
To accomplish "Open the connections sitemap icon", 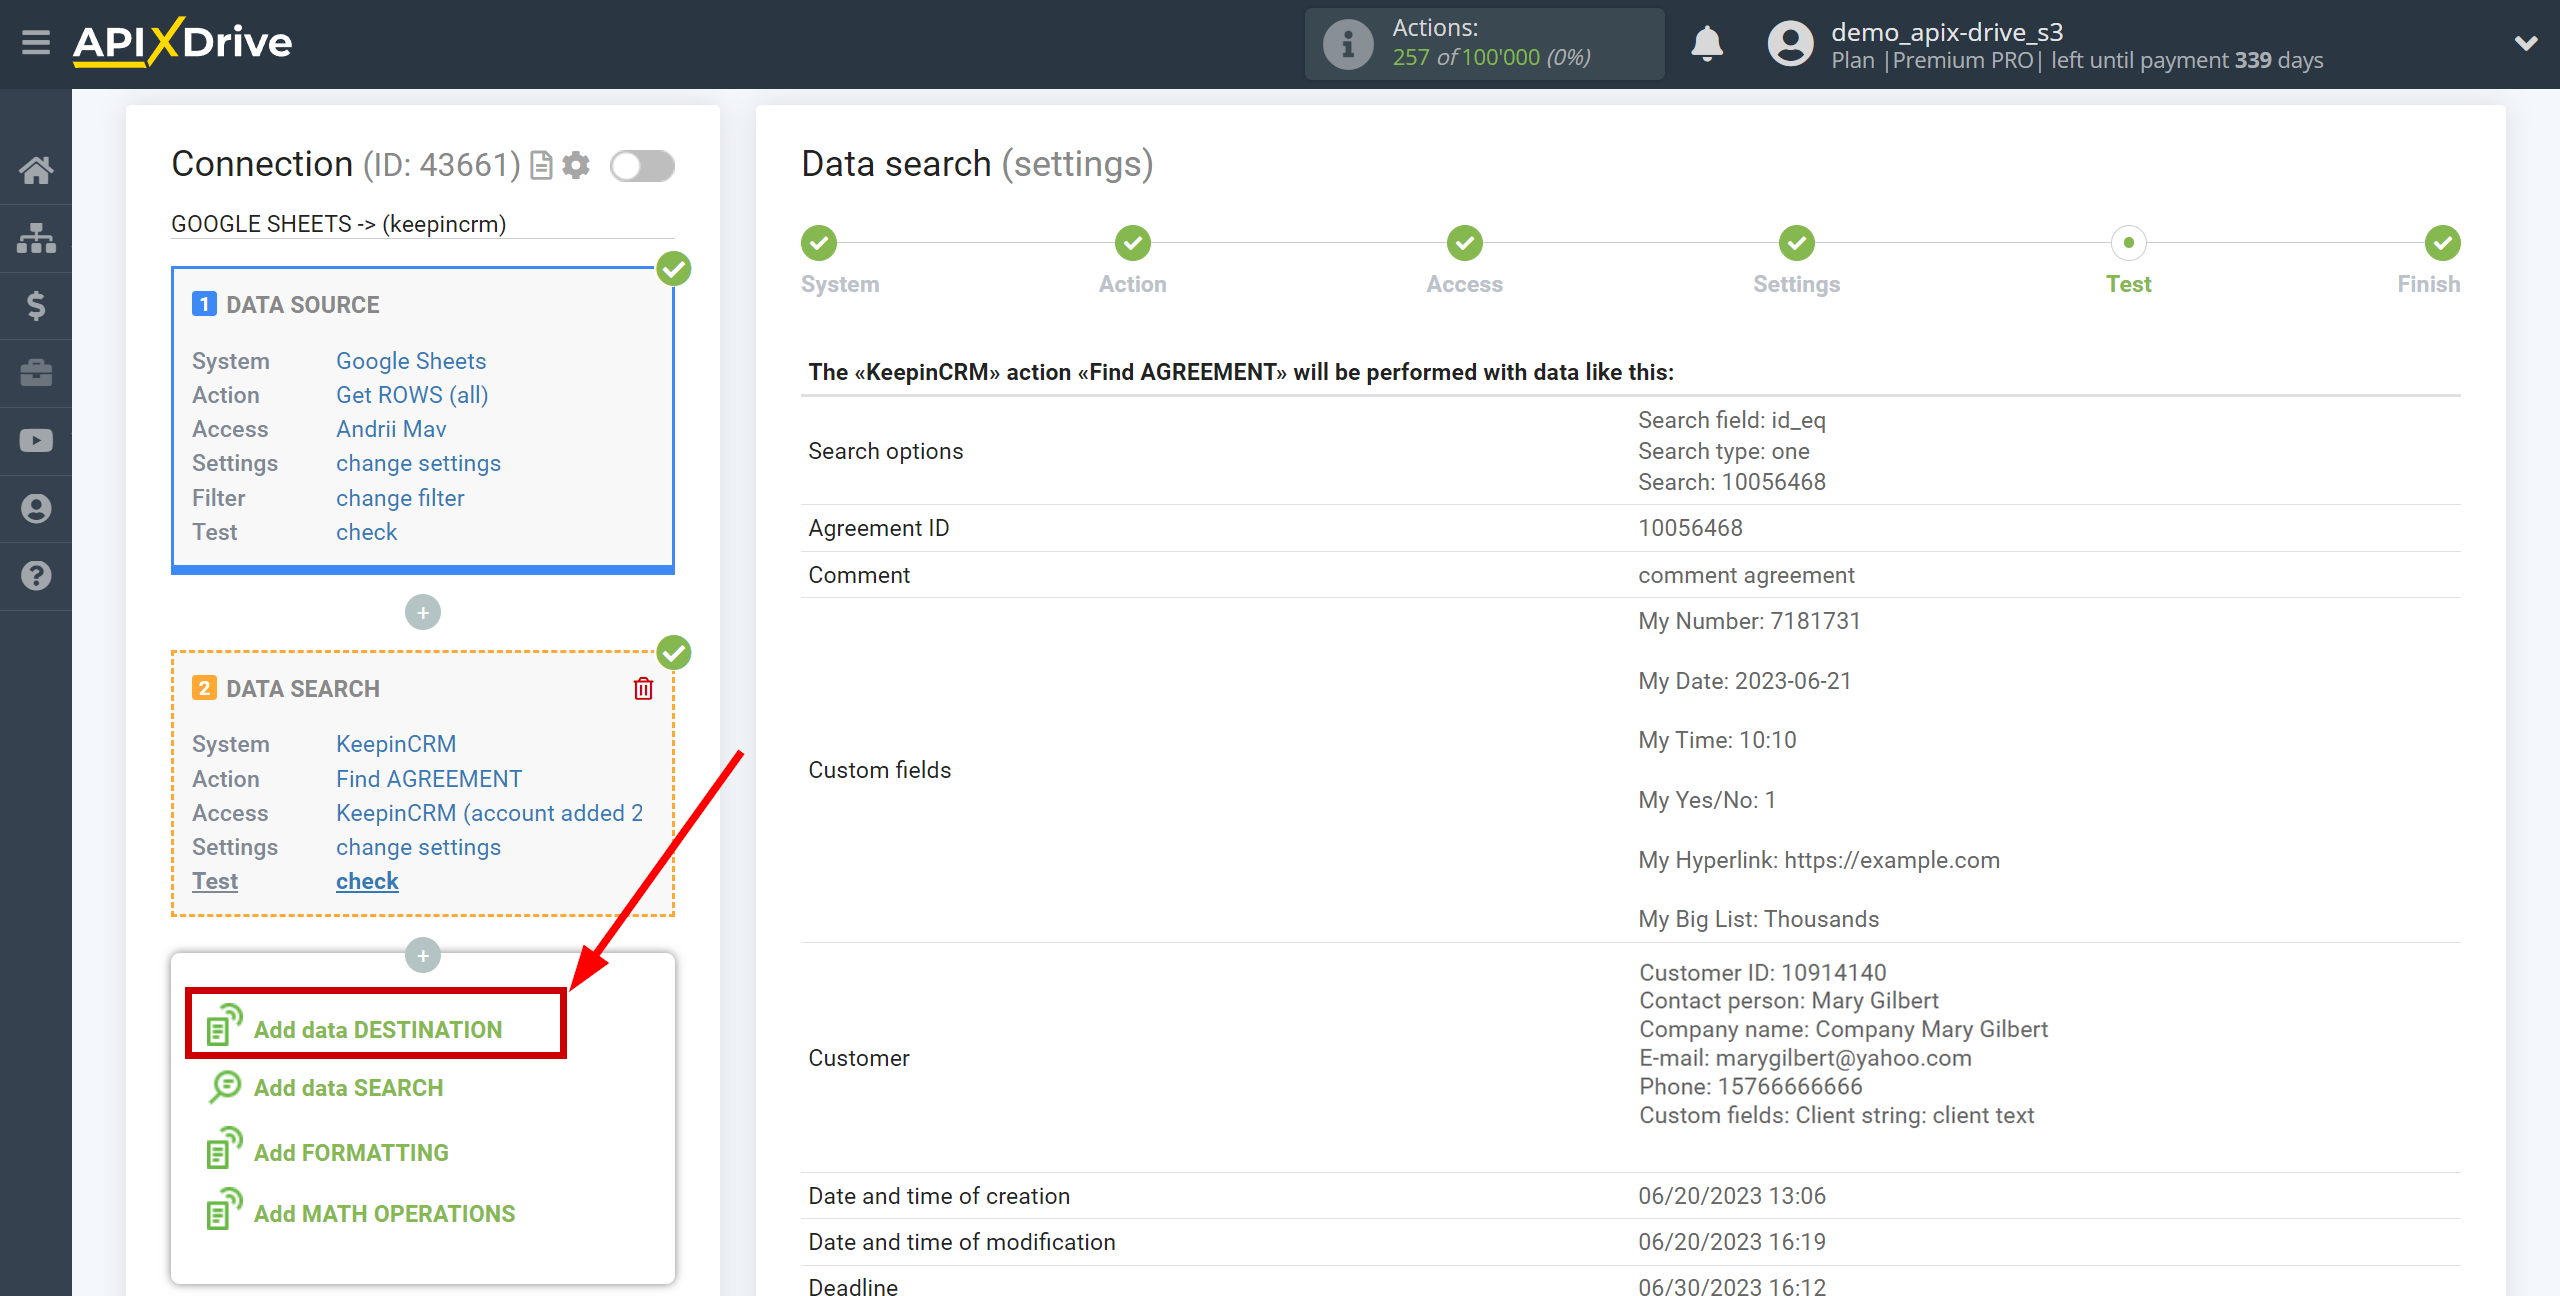I will [x=36, y=238].
